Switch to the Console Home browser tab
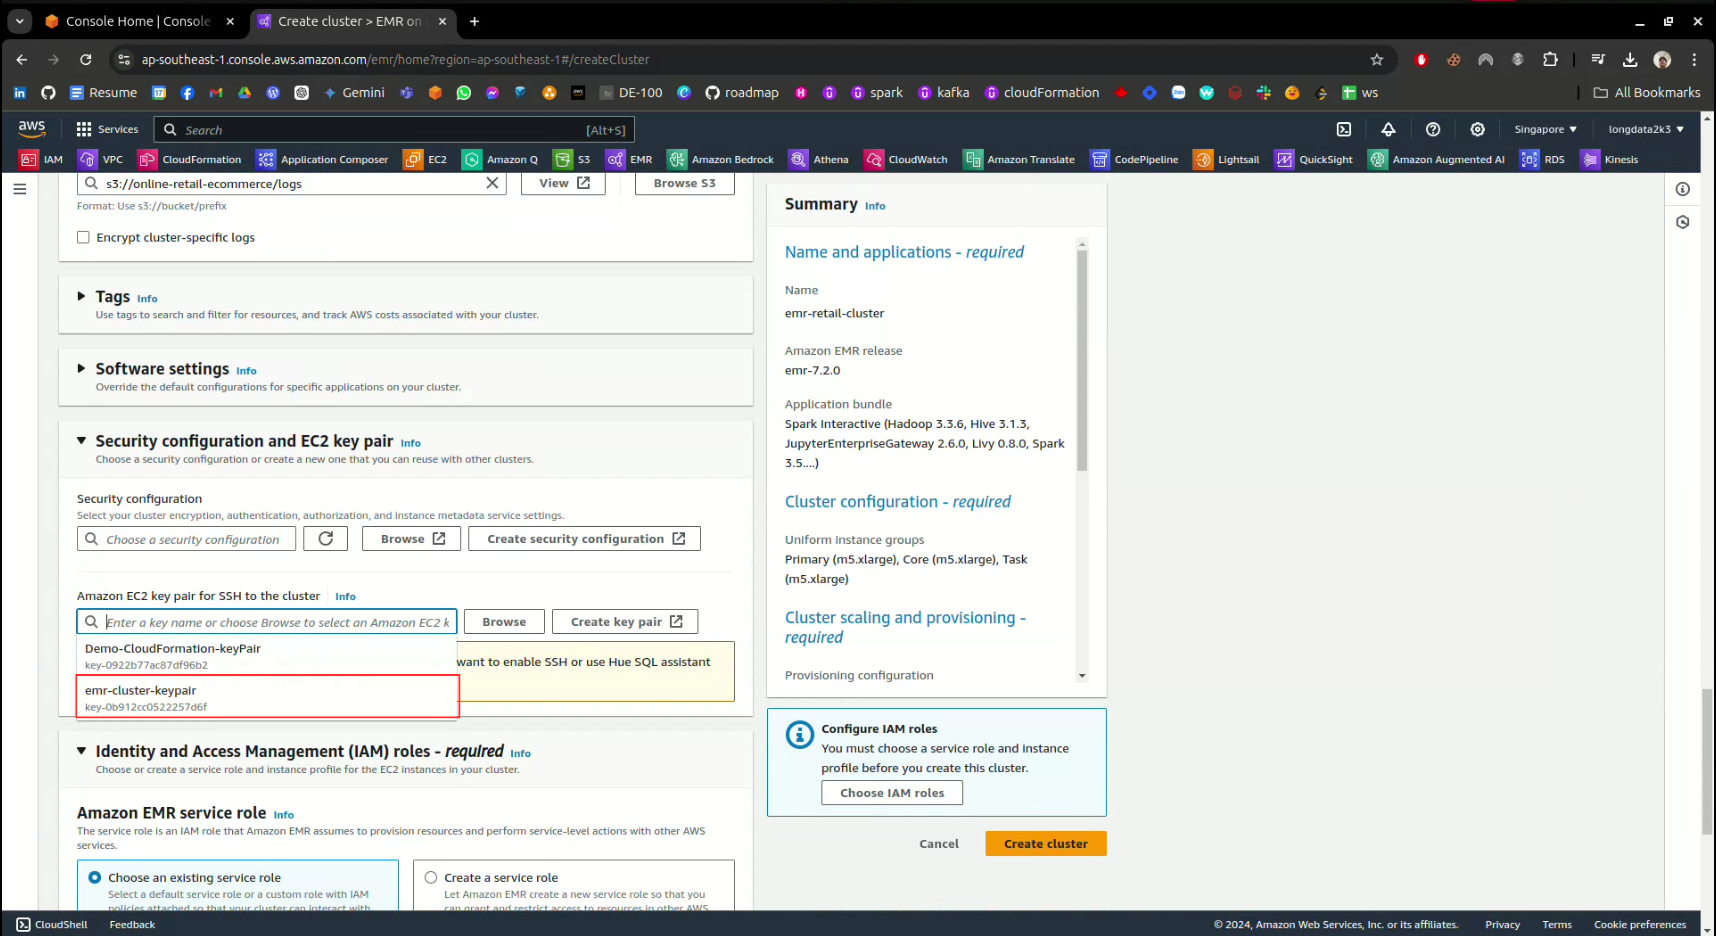This screenshot has height=936, width=1716. coord(138,21)
